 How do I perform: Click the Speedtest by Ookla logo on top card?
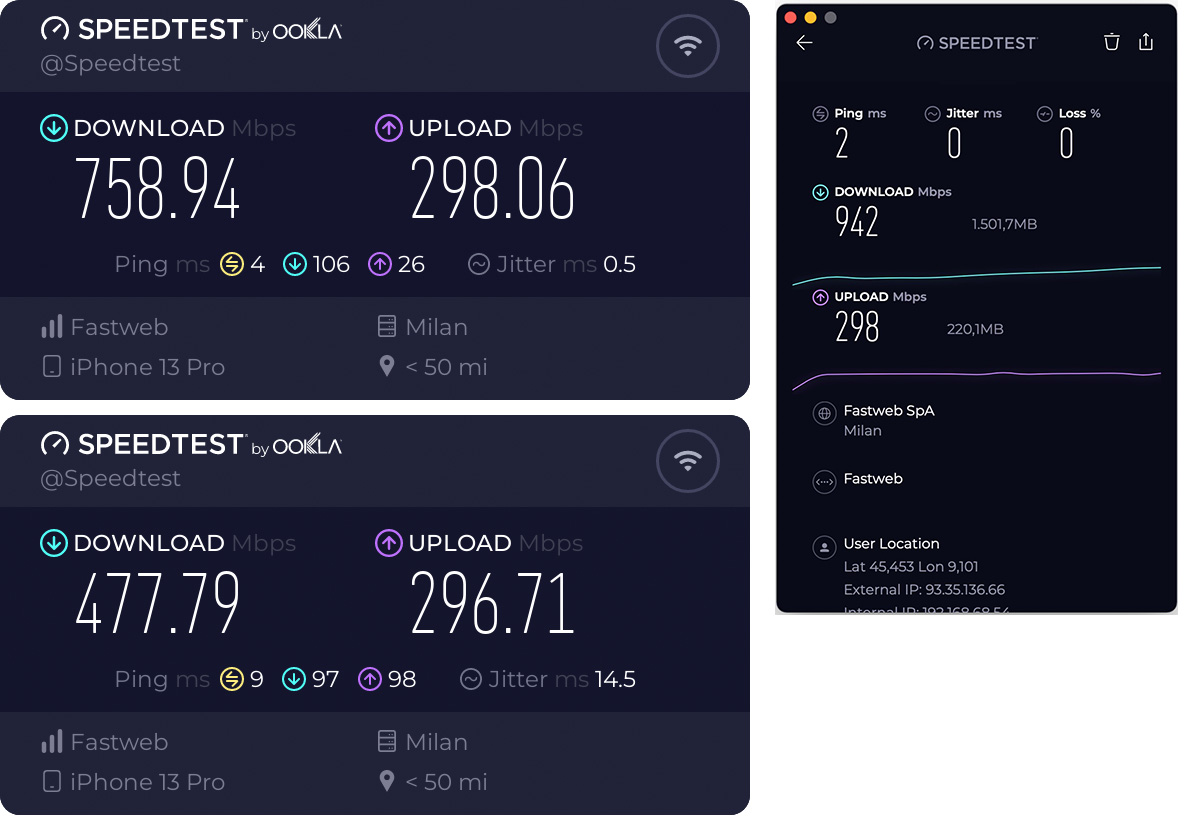point(191,30)
